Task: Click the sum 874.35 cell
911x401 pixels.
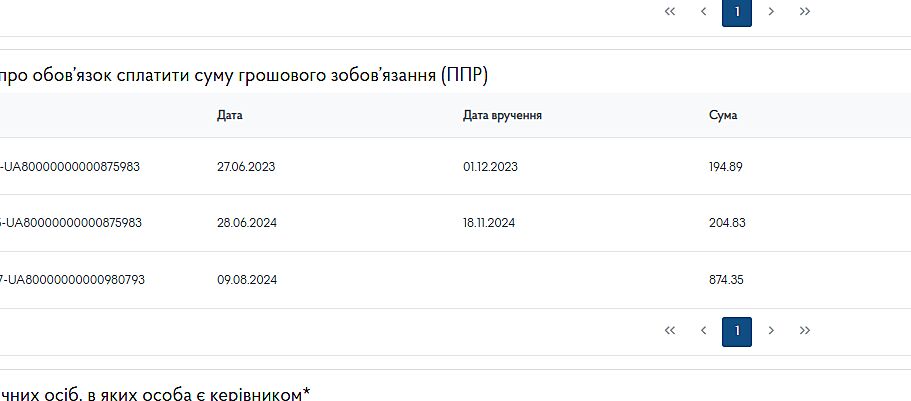Action: [x=726, y=280]
